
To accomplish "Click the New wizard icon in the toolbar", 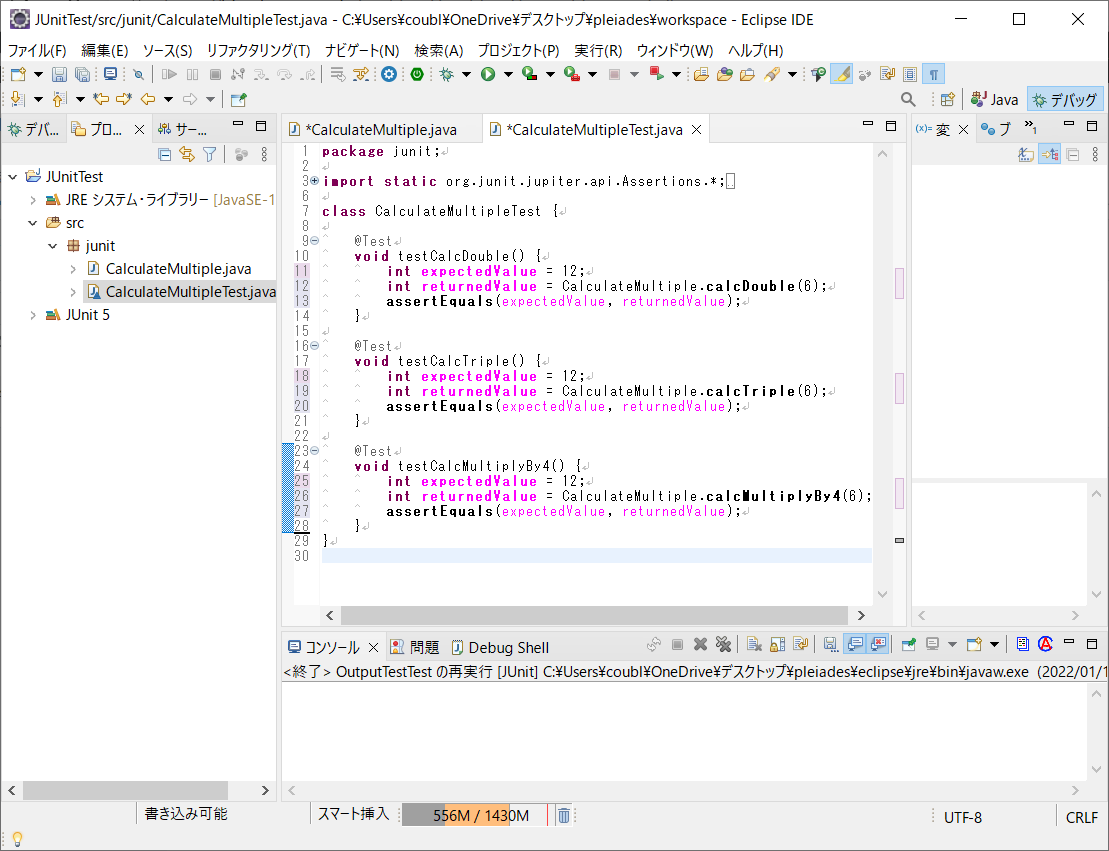I will [x=18, y=74].
